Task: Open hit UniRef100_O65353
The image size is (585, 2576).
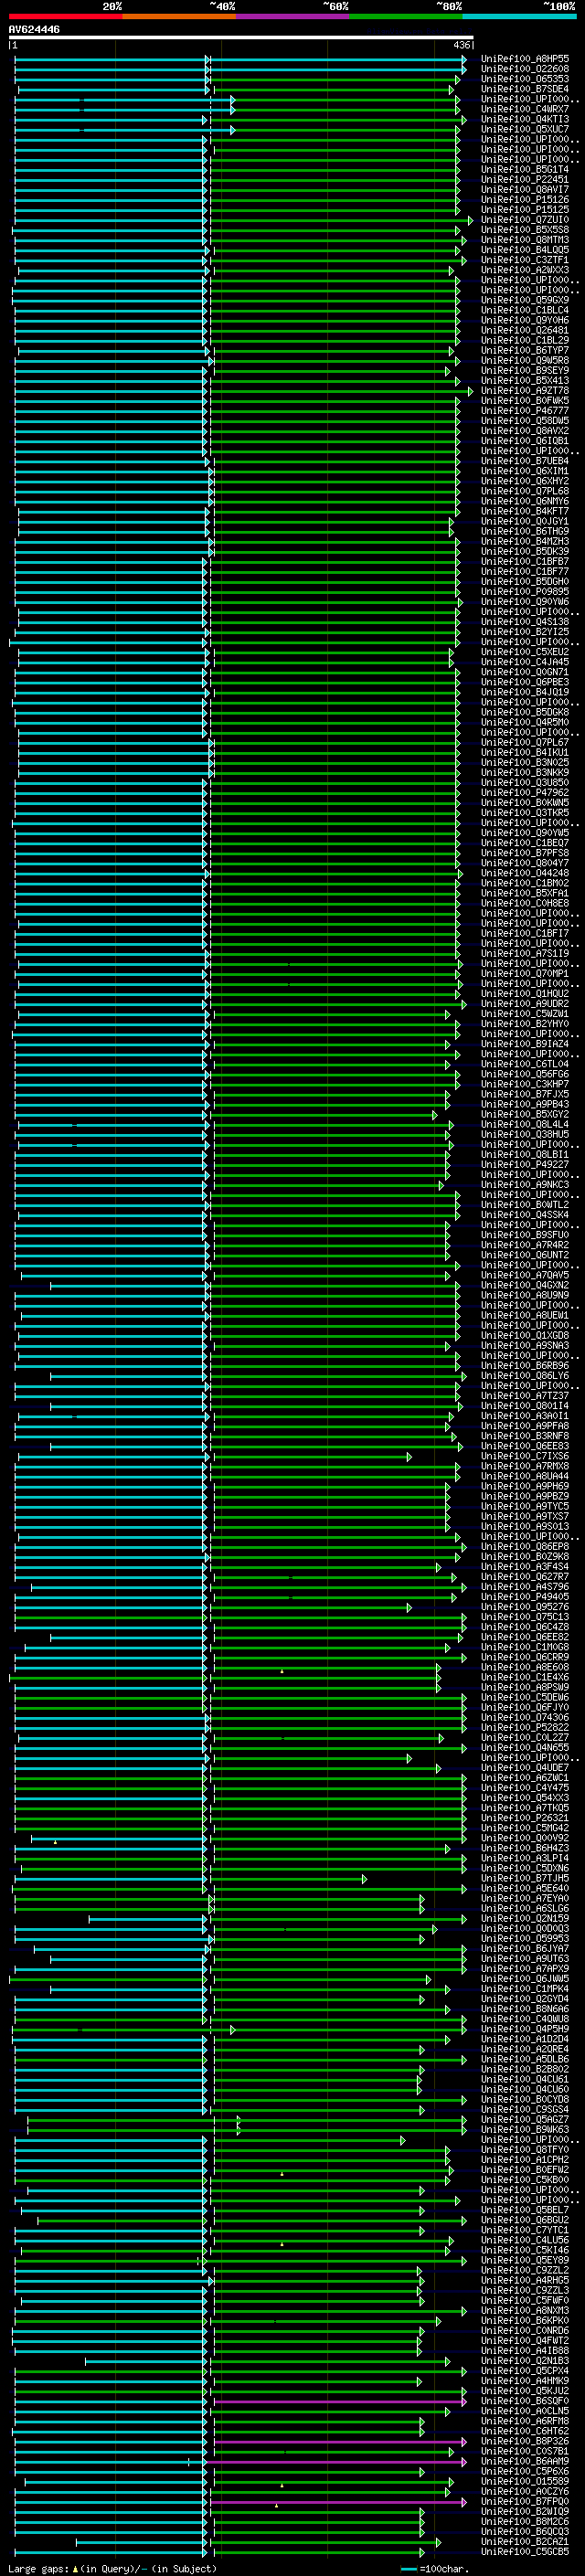Action: (525, 79)
